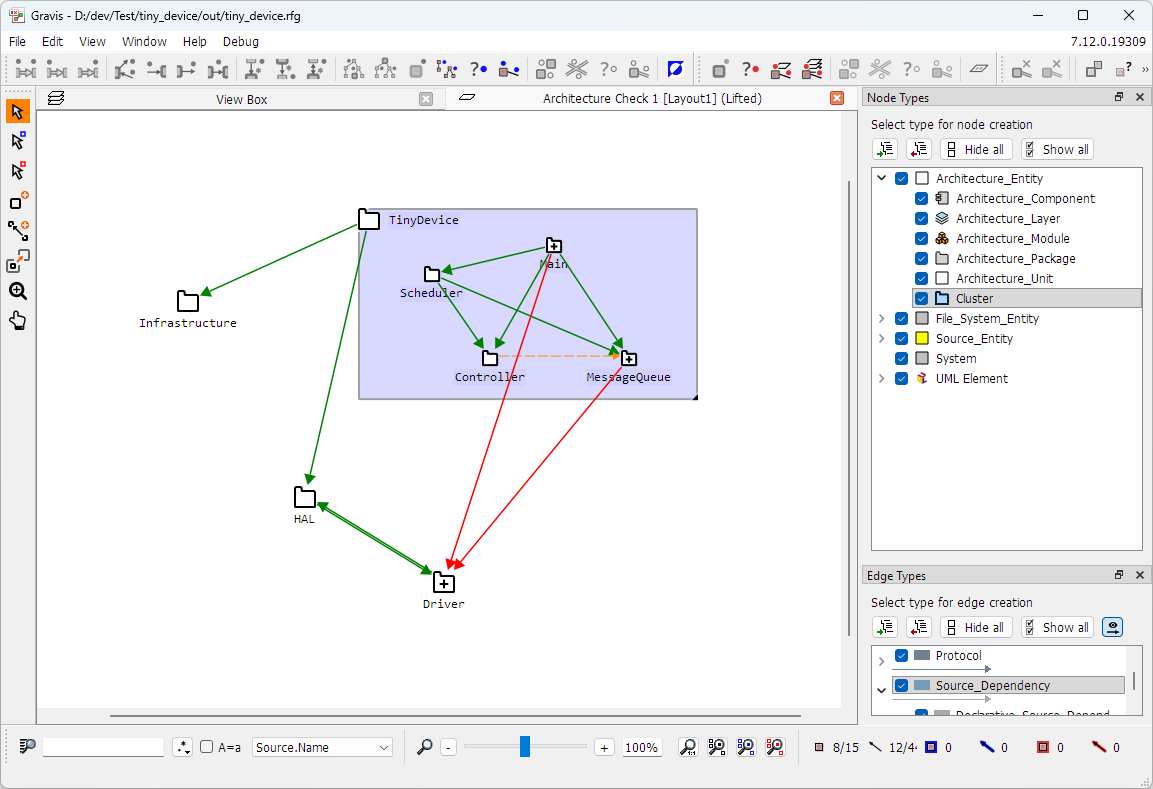
Task: Toggle the Architecture_Module checkbox
Action: pyautogui.click(x=921, y=238)
